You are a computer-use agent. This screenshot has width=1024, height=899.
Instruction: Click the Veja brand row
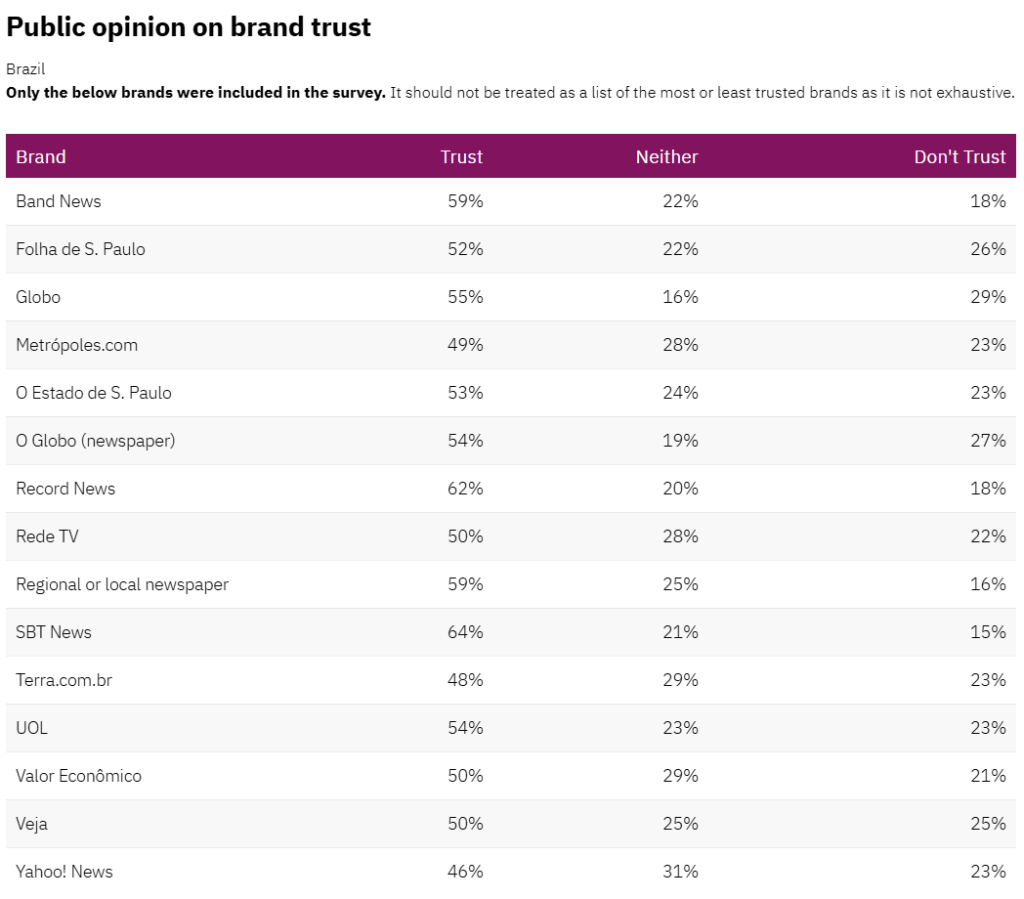[x=32, y=824]
